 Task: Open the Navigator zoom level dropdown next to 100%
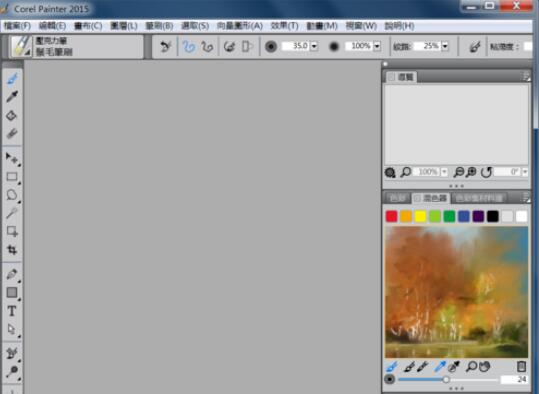pyautogui.click(x=444, y=172)
